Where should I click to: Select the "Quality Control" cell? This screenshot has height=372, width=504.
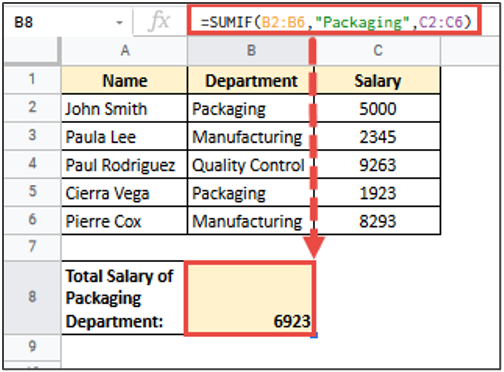click(251, 164)
